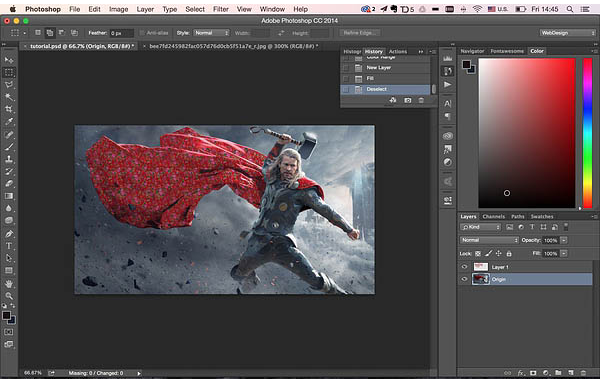Toggle Quick Mask mode in toolbox
Screen dimensions: 601x379
point(9,332)
